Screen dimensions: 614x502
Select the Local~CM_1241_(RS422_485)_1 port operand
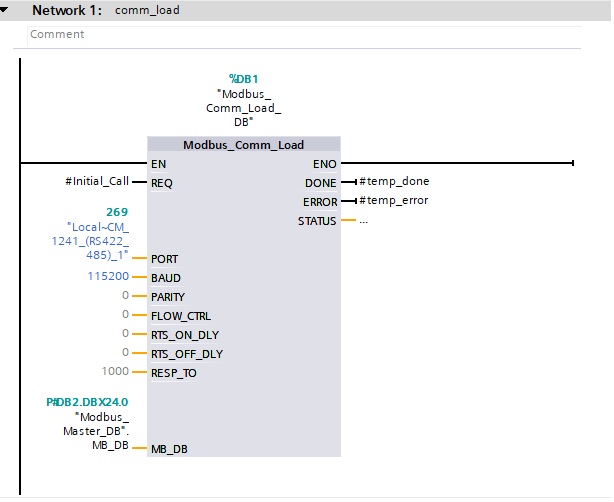pyautogui.click(x=90, y=241)
